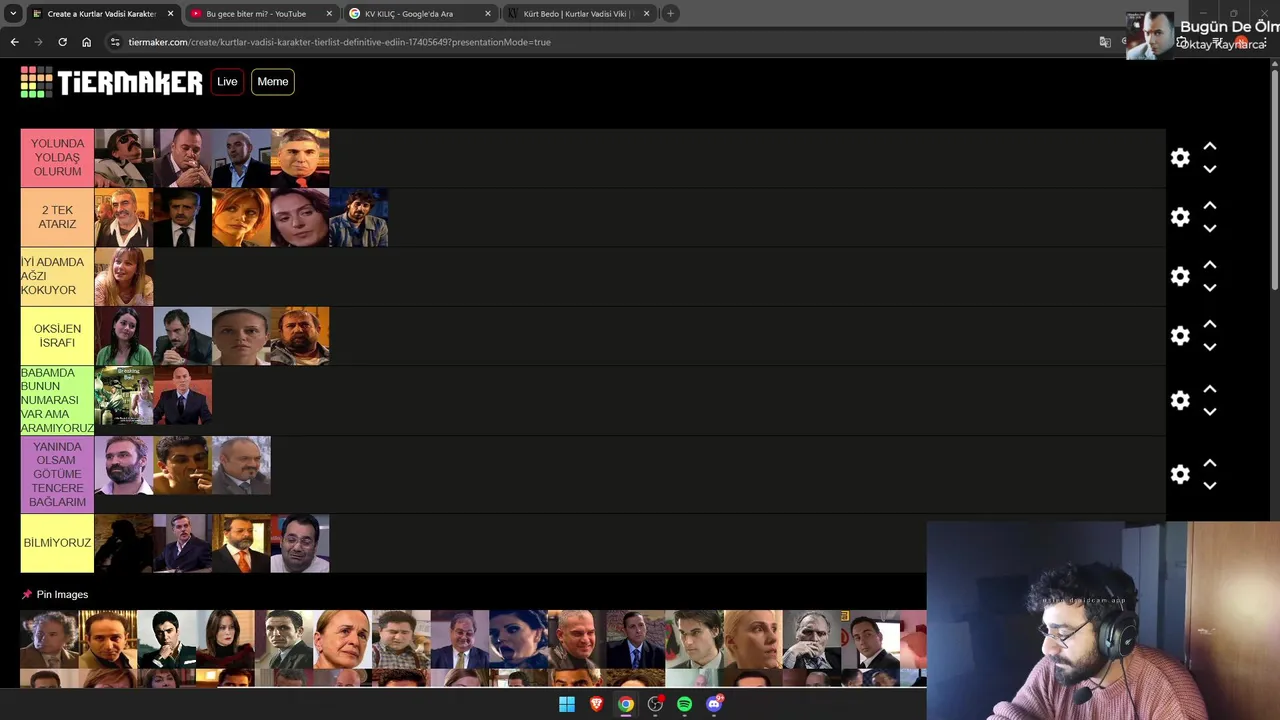The width and height of the screenshot is (1280, 720).
Task: Move YOLUNDA YOLDAŞ OLURUM tier down with arrow
Action: click(x=1209, y=169)
